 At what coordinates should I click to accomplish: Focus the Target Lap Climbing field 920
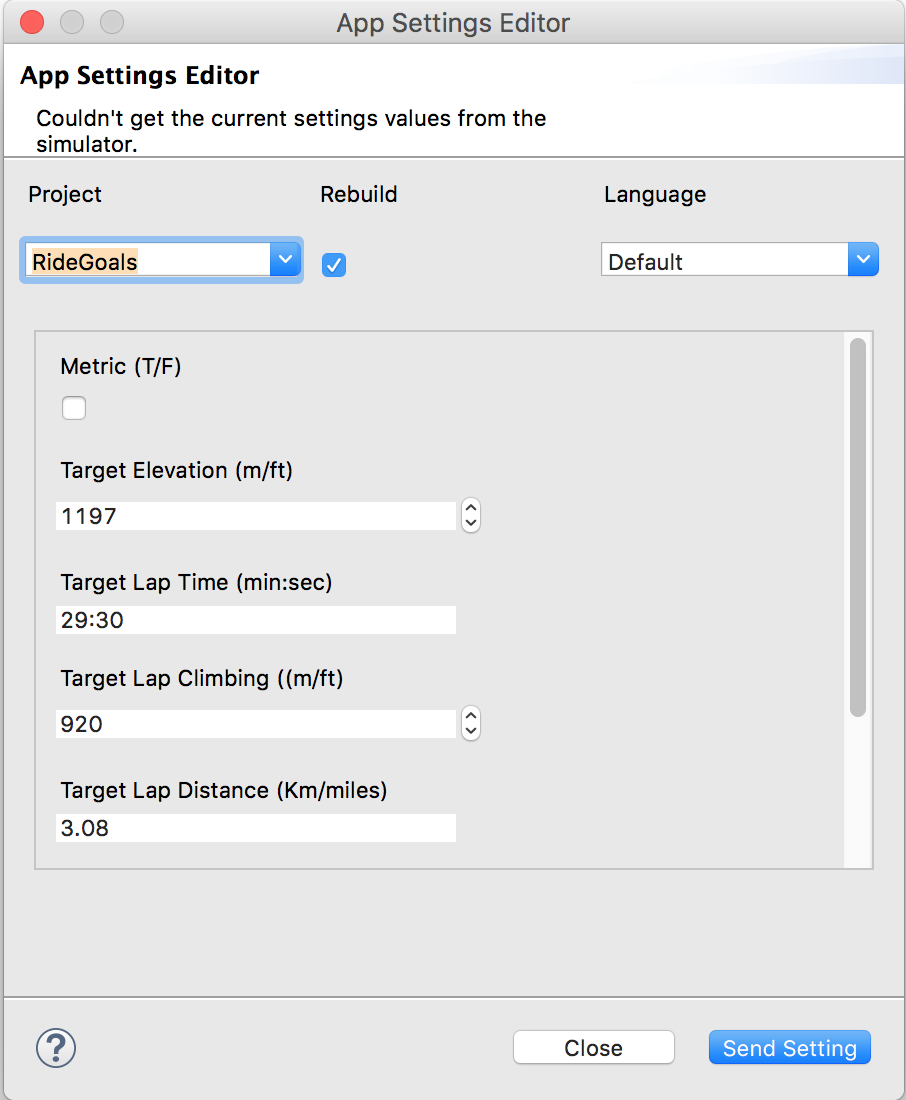[256, 724]
